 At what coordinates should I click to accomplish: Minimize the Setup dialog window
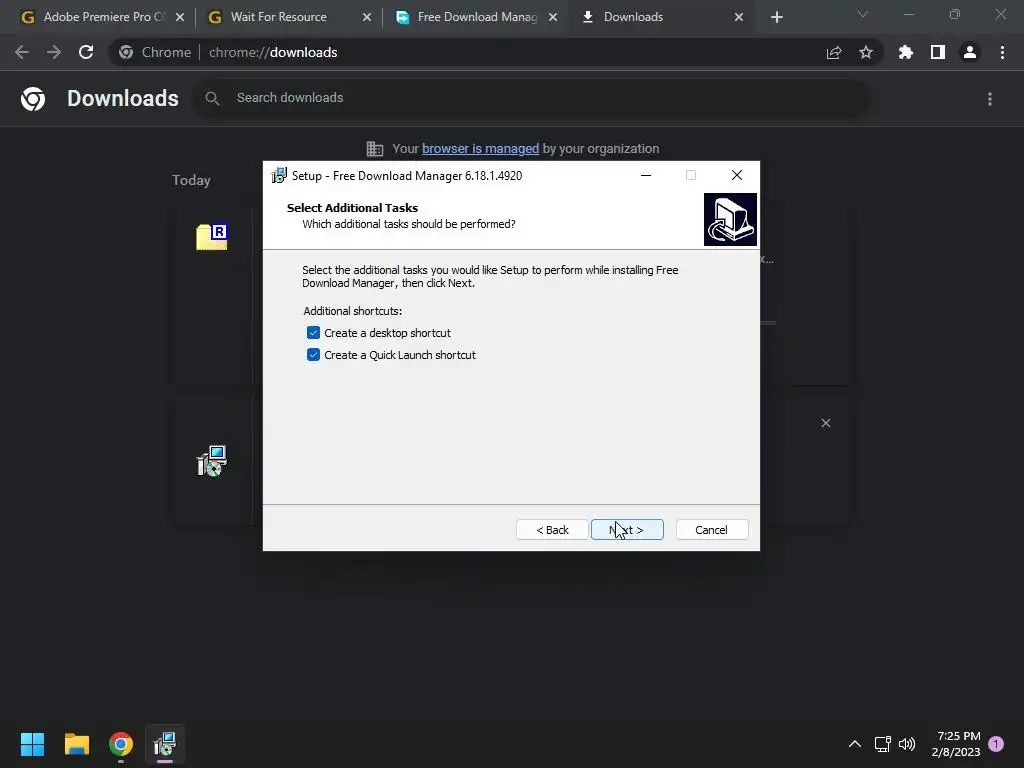[x=646, y=175]
